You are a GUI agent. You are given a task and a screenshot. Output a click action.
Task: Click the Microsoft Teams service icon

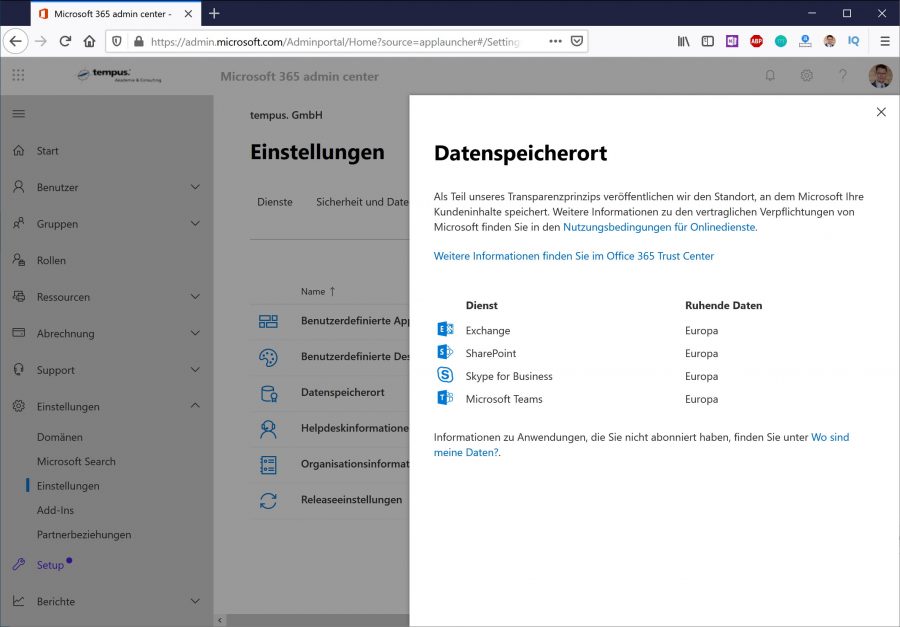(445, 397)
